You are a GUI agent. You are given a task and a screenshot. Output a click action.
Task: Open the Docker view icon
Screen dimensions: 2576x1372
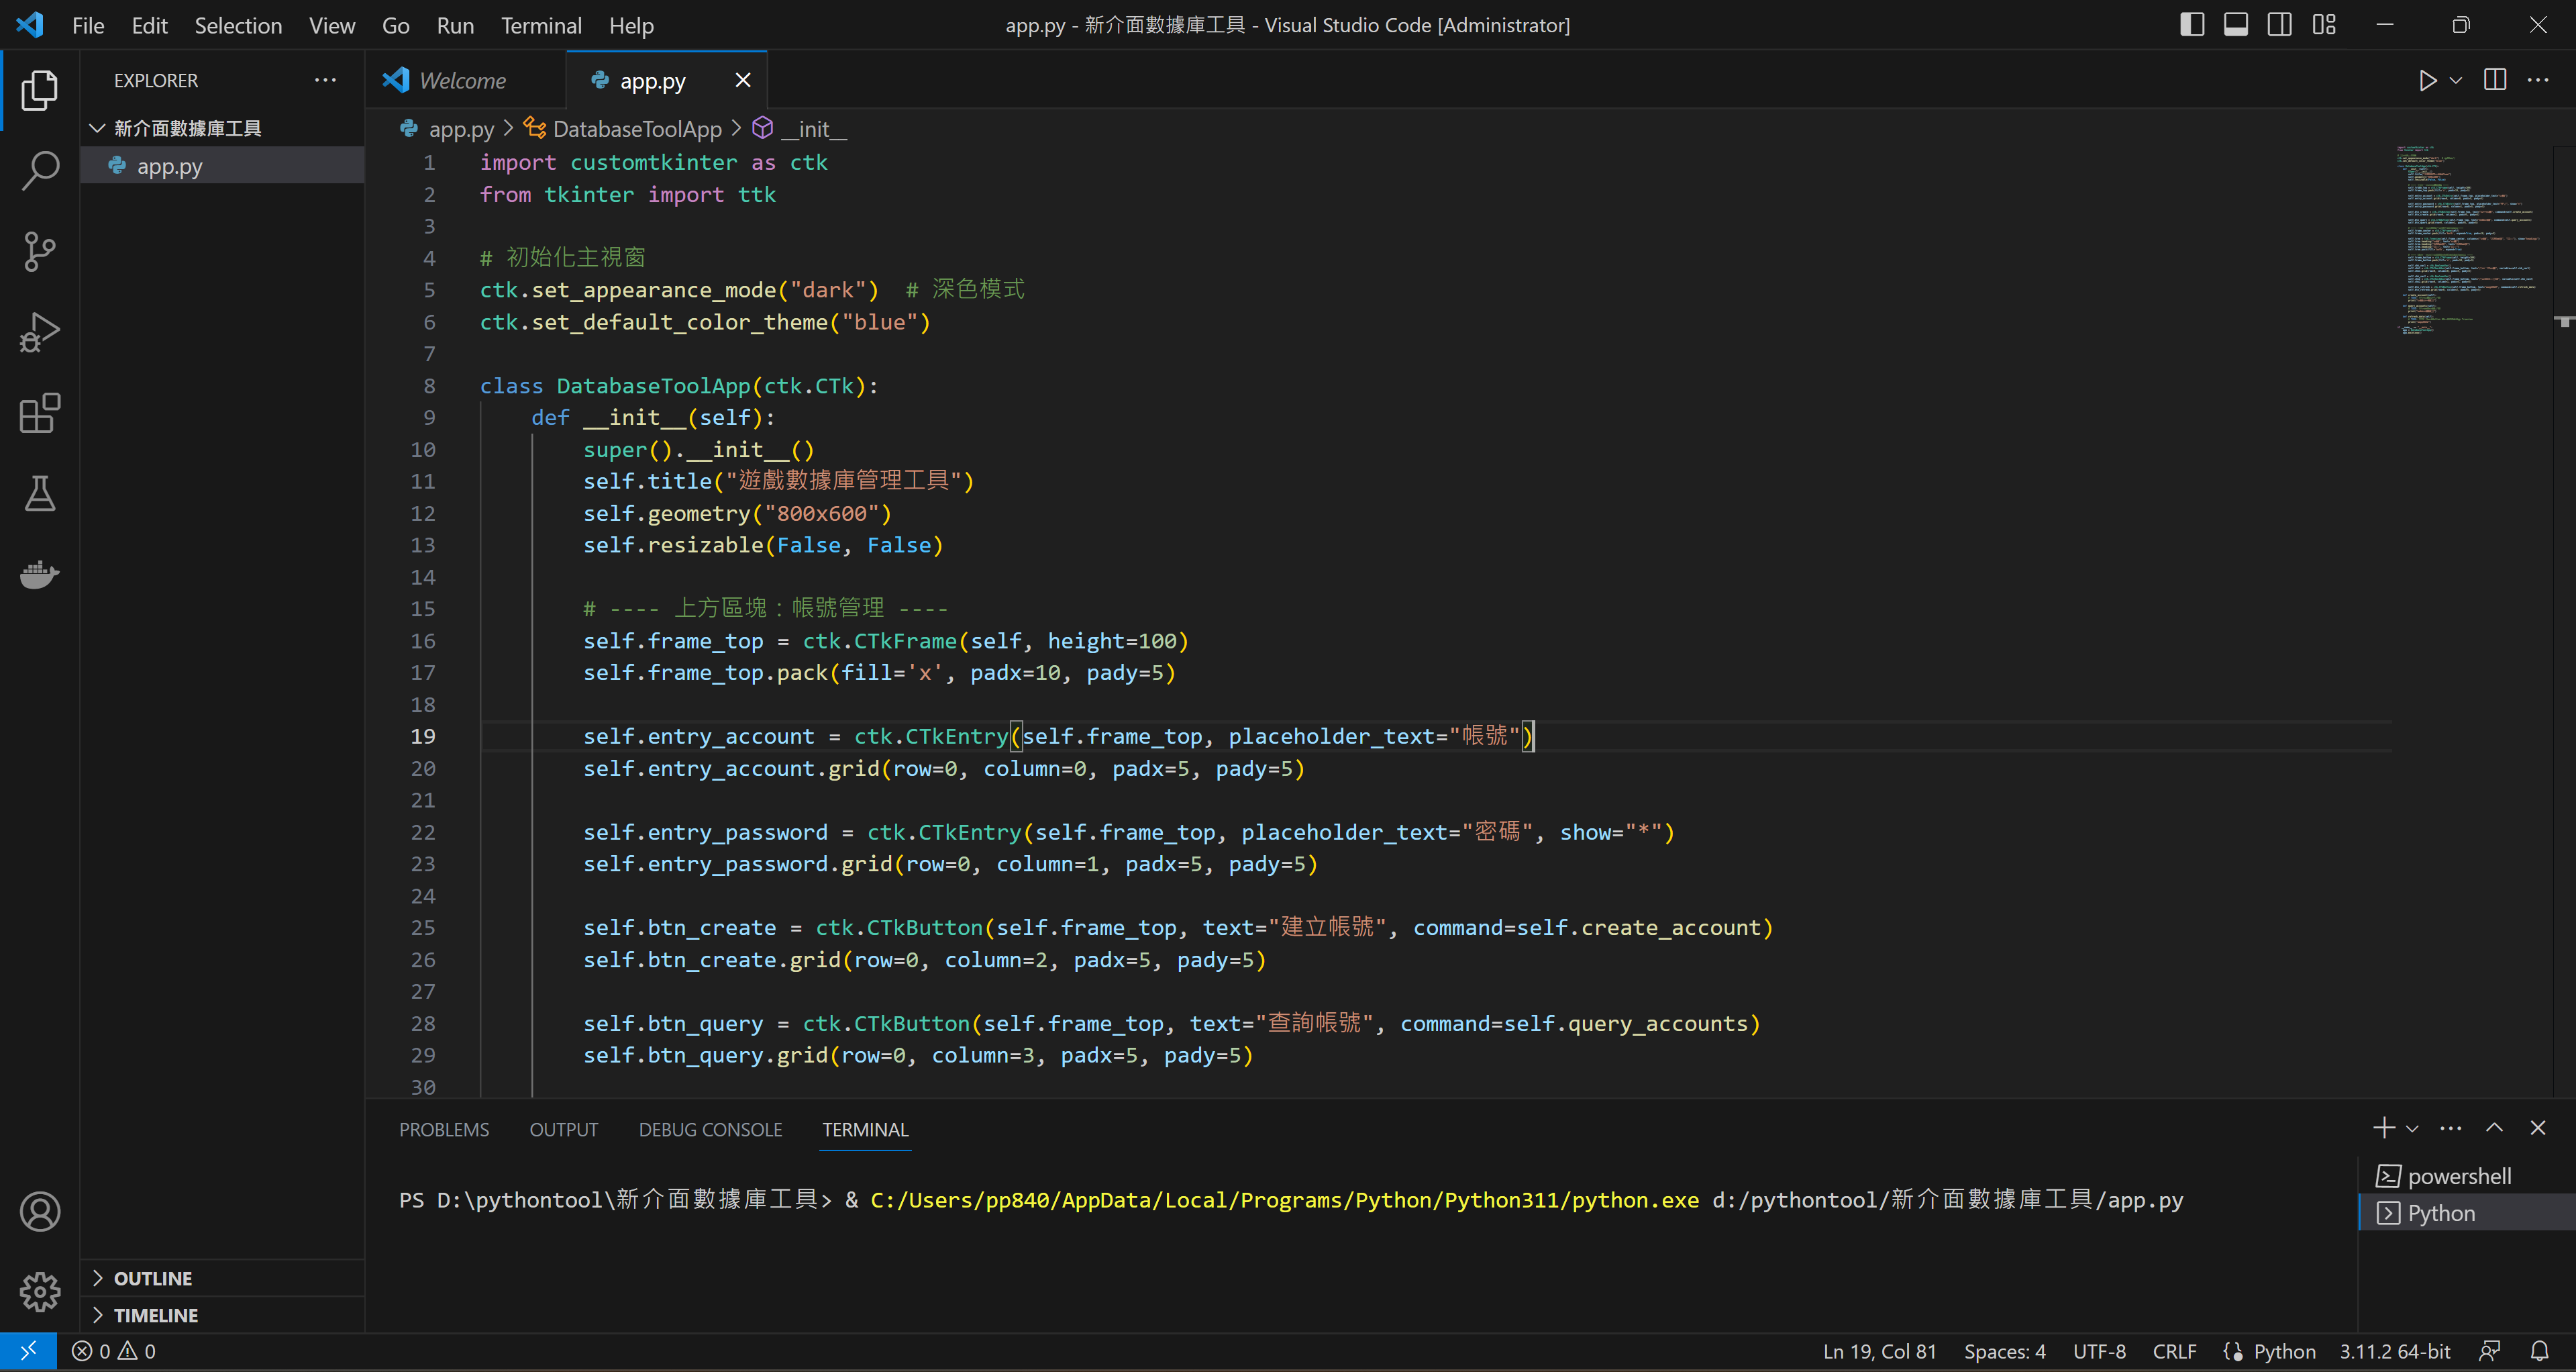(40, 574)
